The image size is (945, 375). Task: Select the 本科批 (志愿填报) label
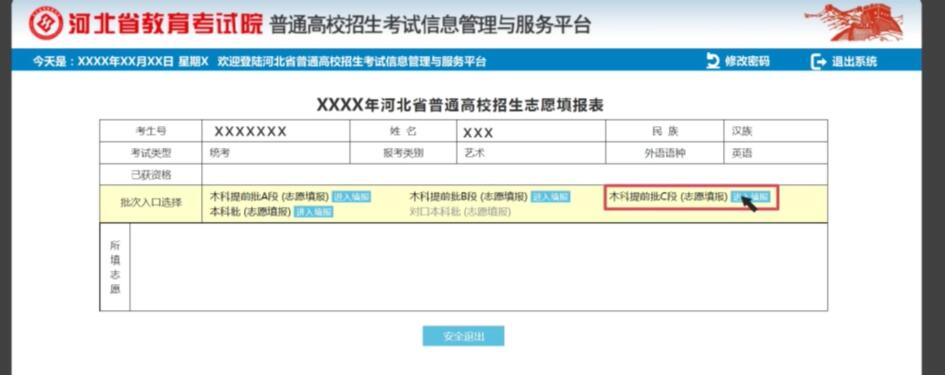click(250, 212)
